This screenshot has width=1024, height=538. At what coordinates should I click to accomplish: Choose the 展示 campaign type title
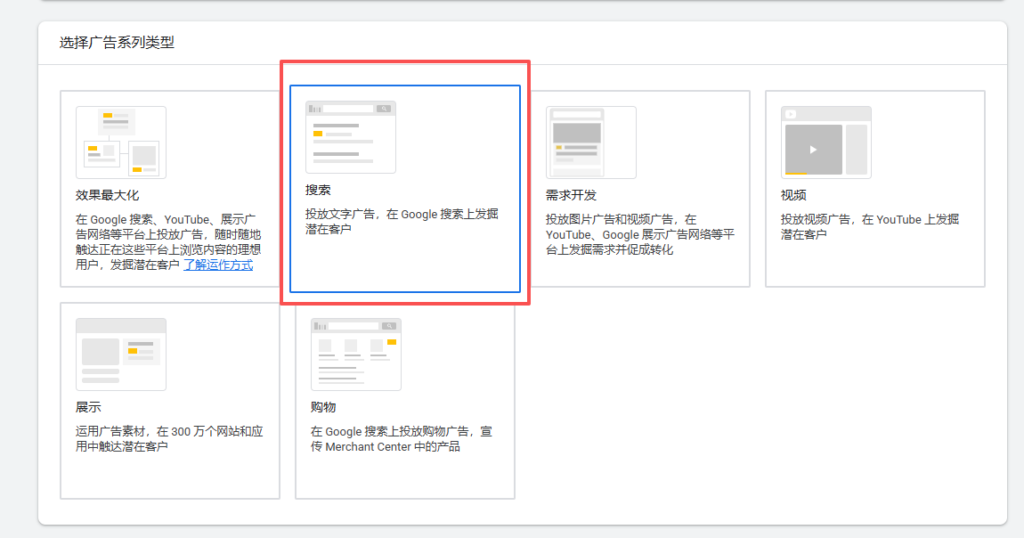pos(88,407)
